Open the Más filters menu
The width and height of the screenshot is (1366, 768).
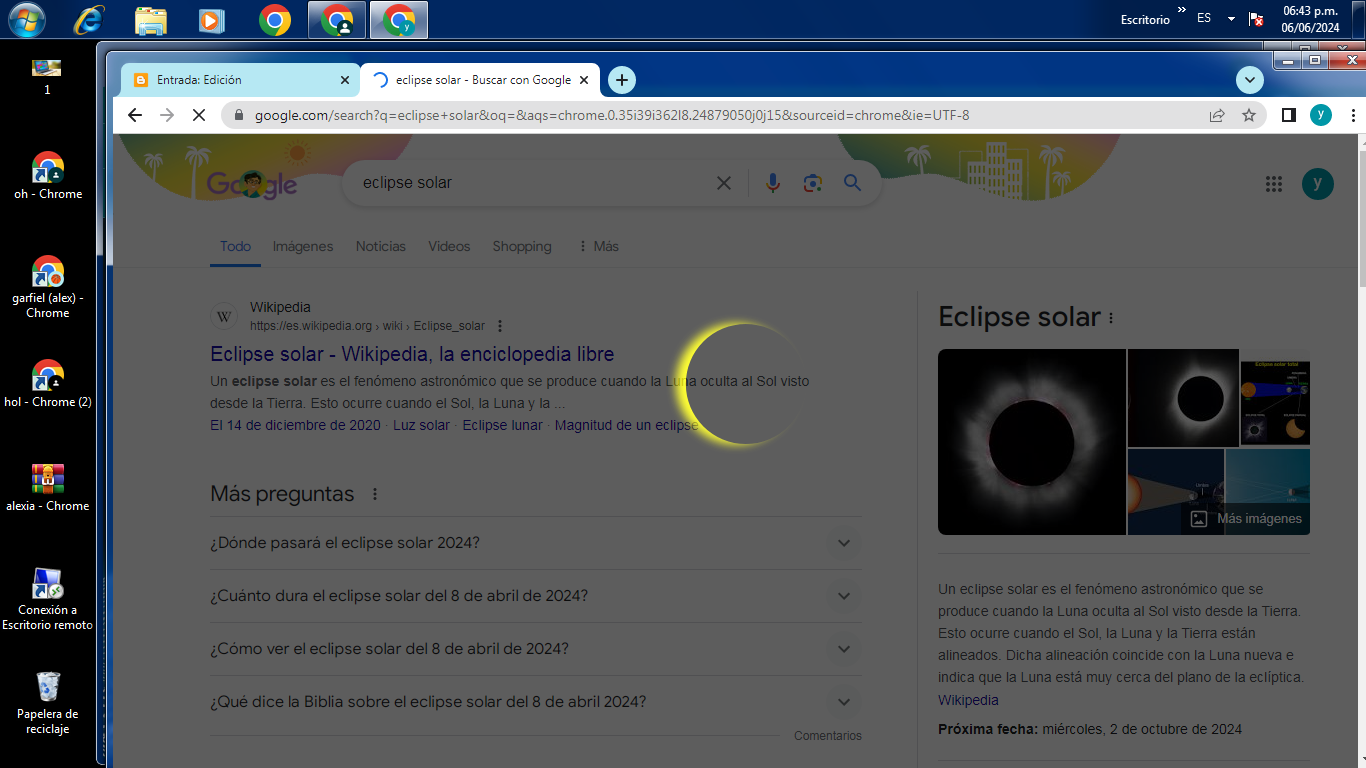coord(598,246)
